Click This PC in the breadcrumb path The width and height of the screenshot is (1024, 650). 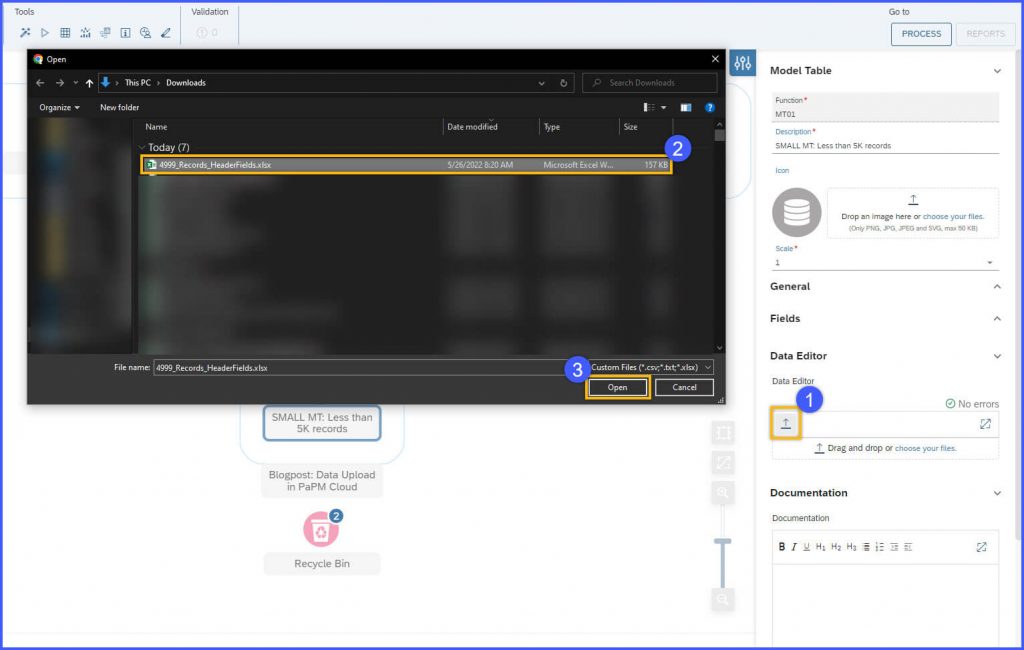[138, 83]
